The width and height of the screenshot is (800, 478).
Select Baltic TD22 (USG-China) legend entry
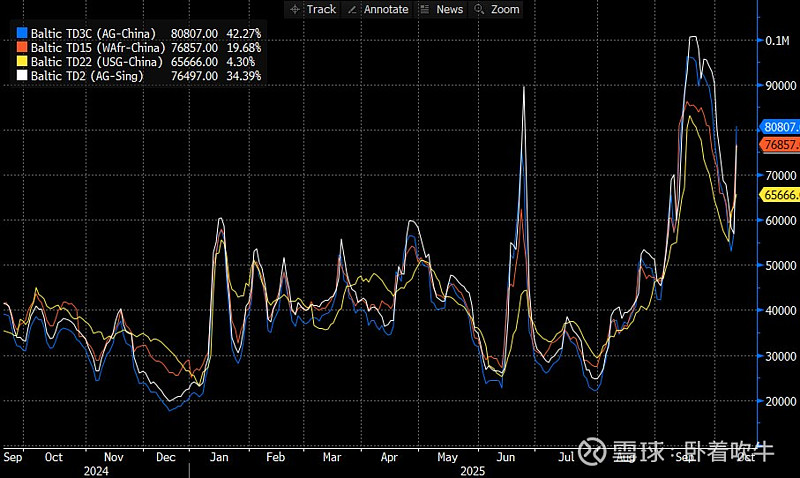coord(97,62)
